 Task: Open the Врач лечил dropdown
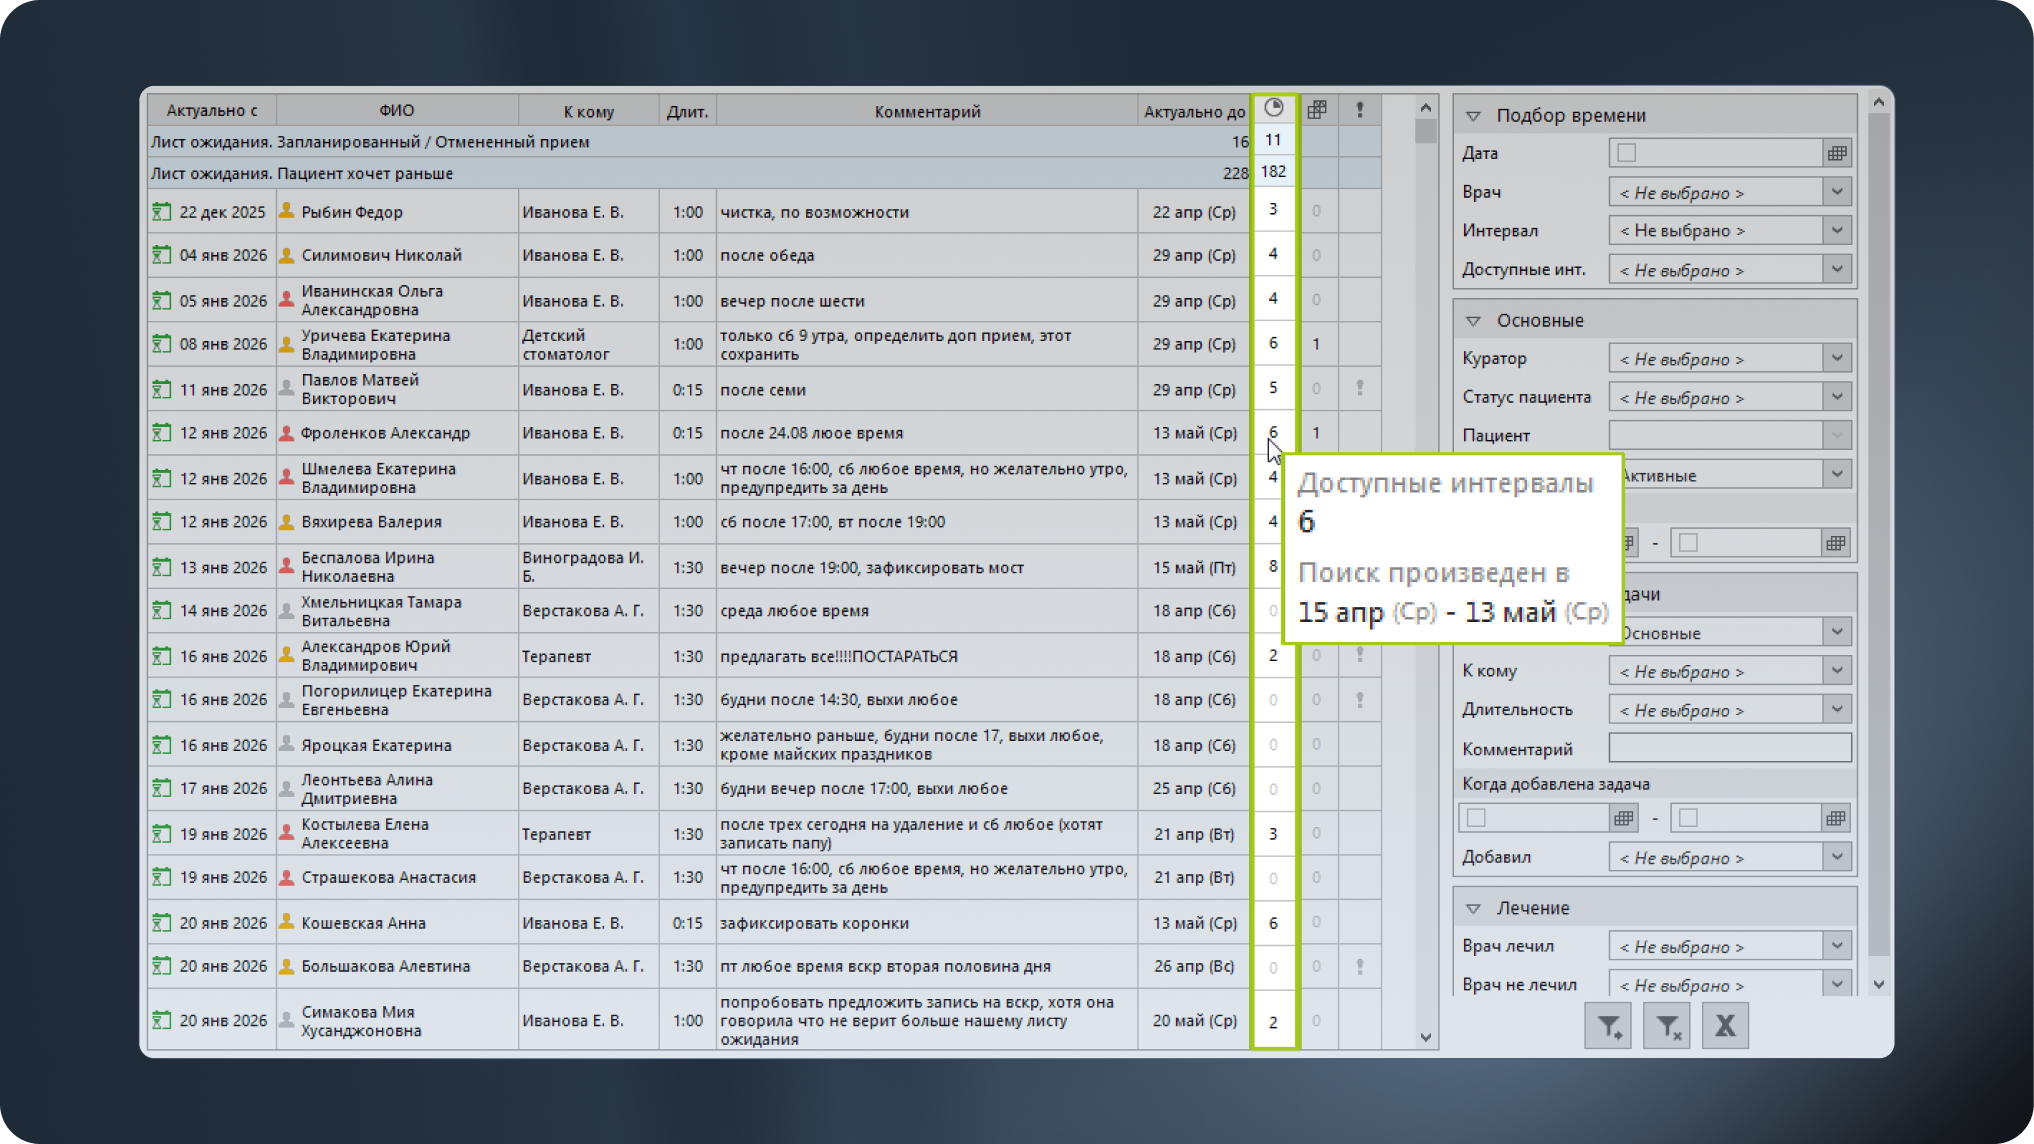coord(1837,946)
